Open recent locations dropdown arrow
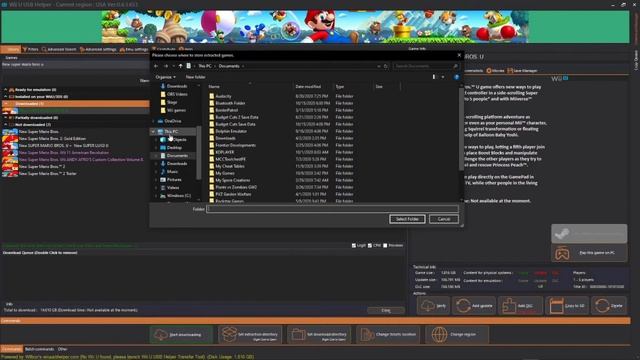The width and height of the screenshot is (640, 360). pos(173,66)
